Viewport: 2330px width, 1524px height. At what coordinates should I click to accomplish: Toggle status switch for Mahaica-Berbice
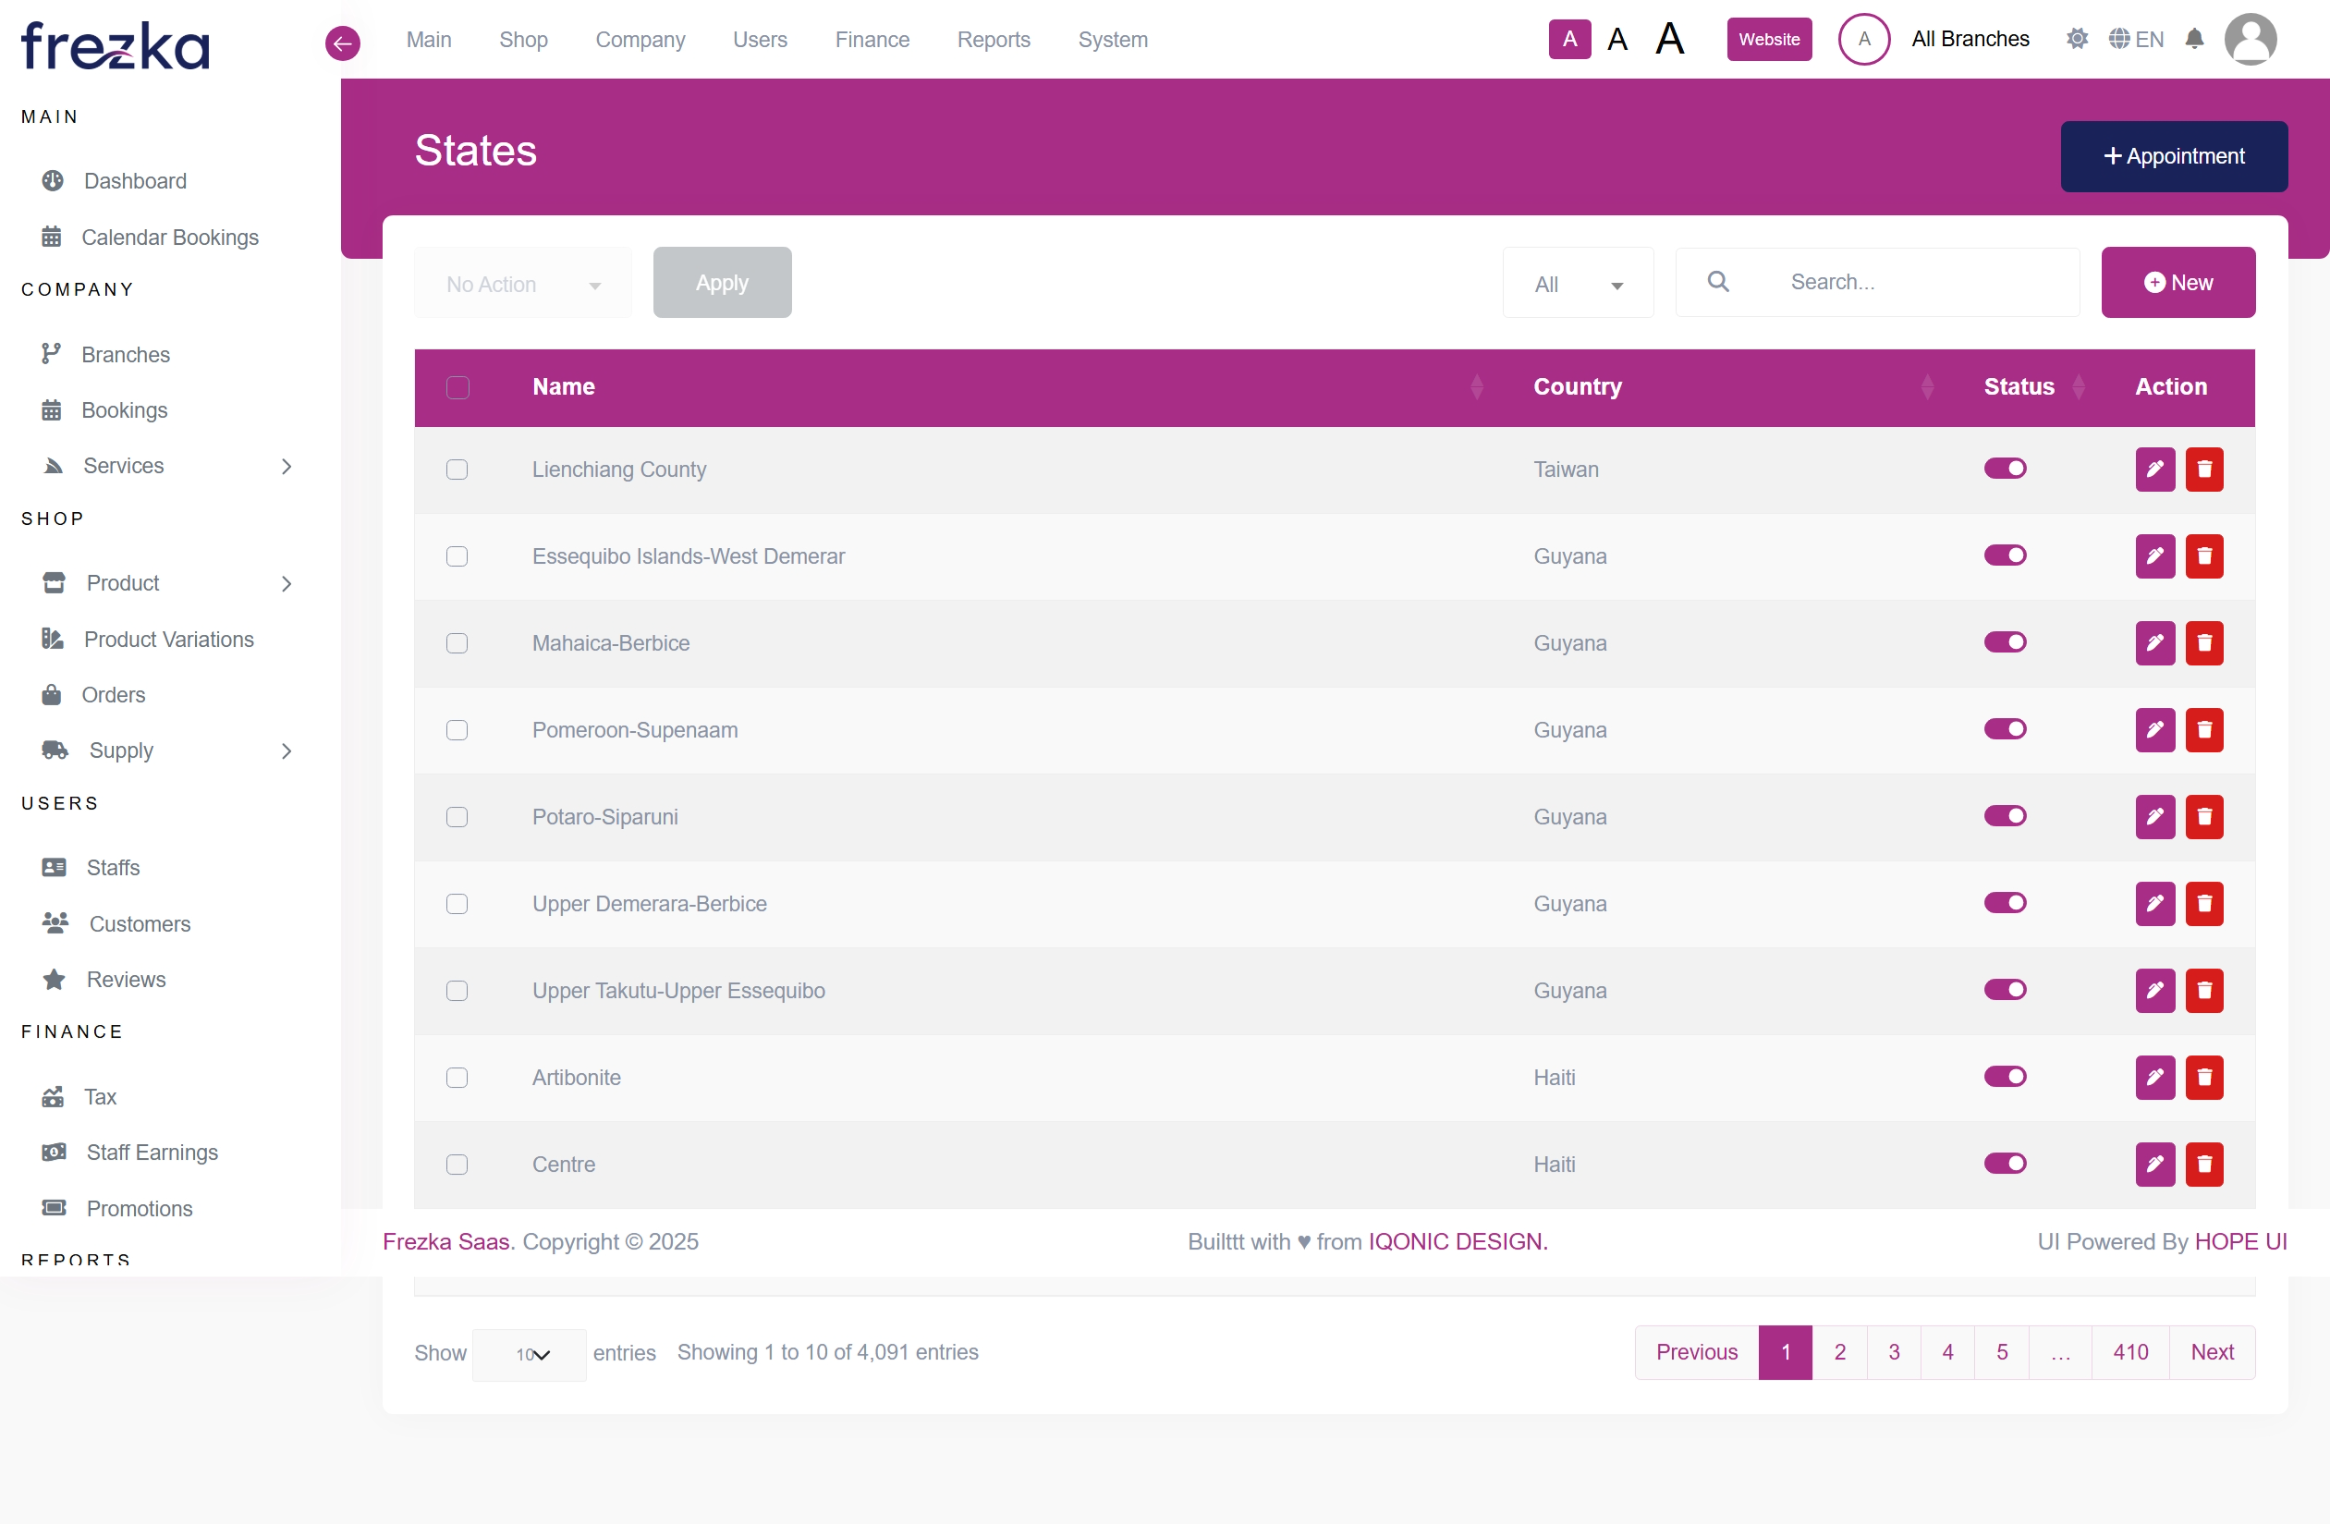point(2004,642)
